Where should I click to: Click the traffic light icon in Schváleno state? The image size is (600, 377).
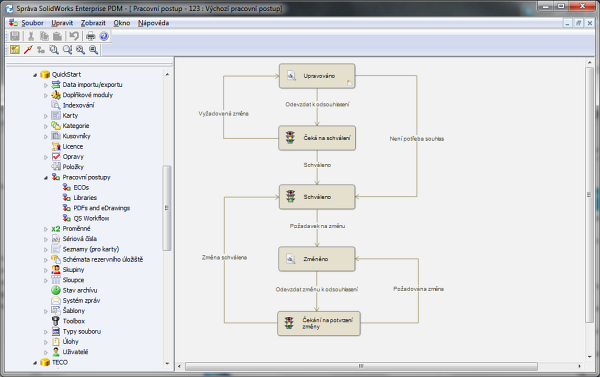291,196
